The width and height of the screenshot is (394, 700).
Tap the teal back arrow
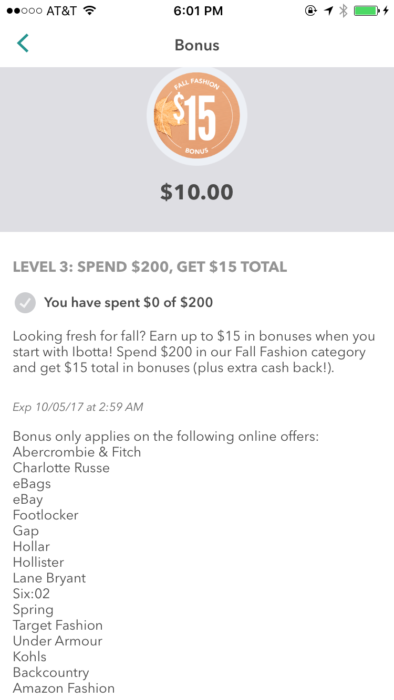[23, 43]
